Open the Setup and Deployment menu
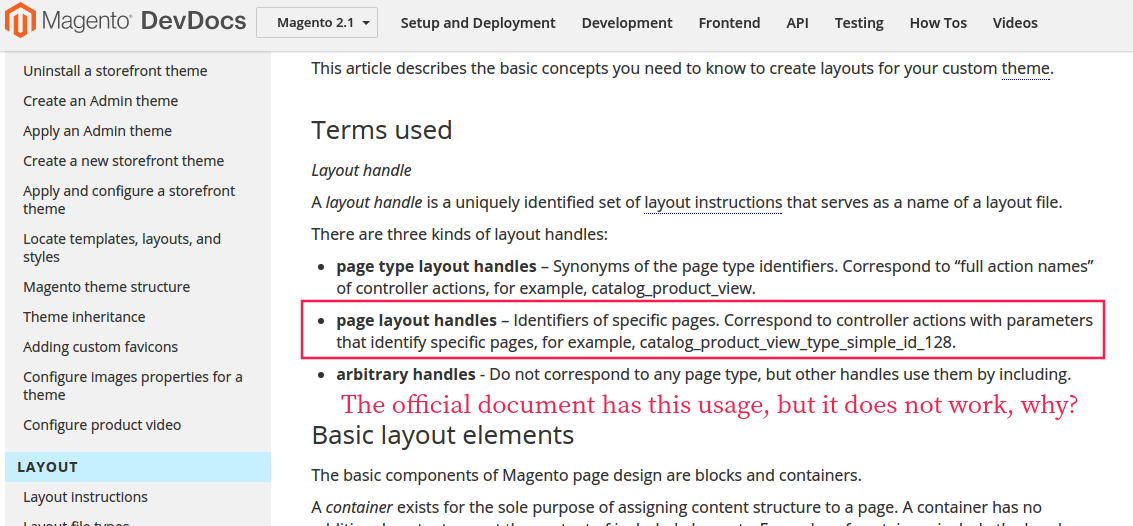Screen dimensions: 1133x526 click(x=478, y=23)
